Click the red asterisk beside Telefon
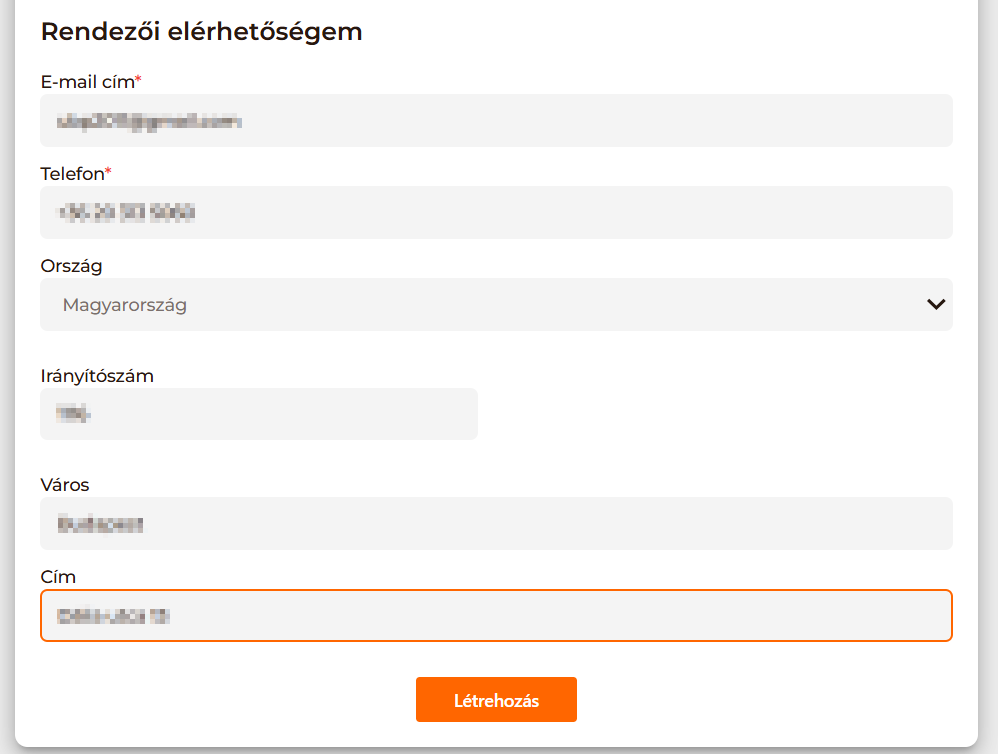Image resolution: width=998 pixels, height=754 pixels. point(108,172)
